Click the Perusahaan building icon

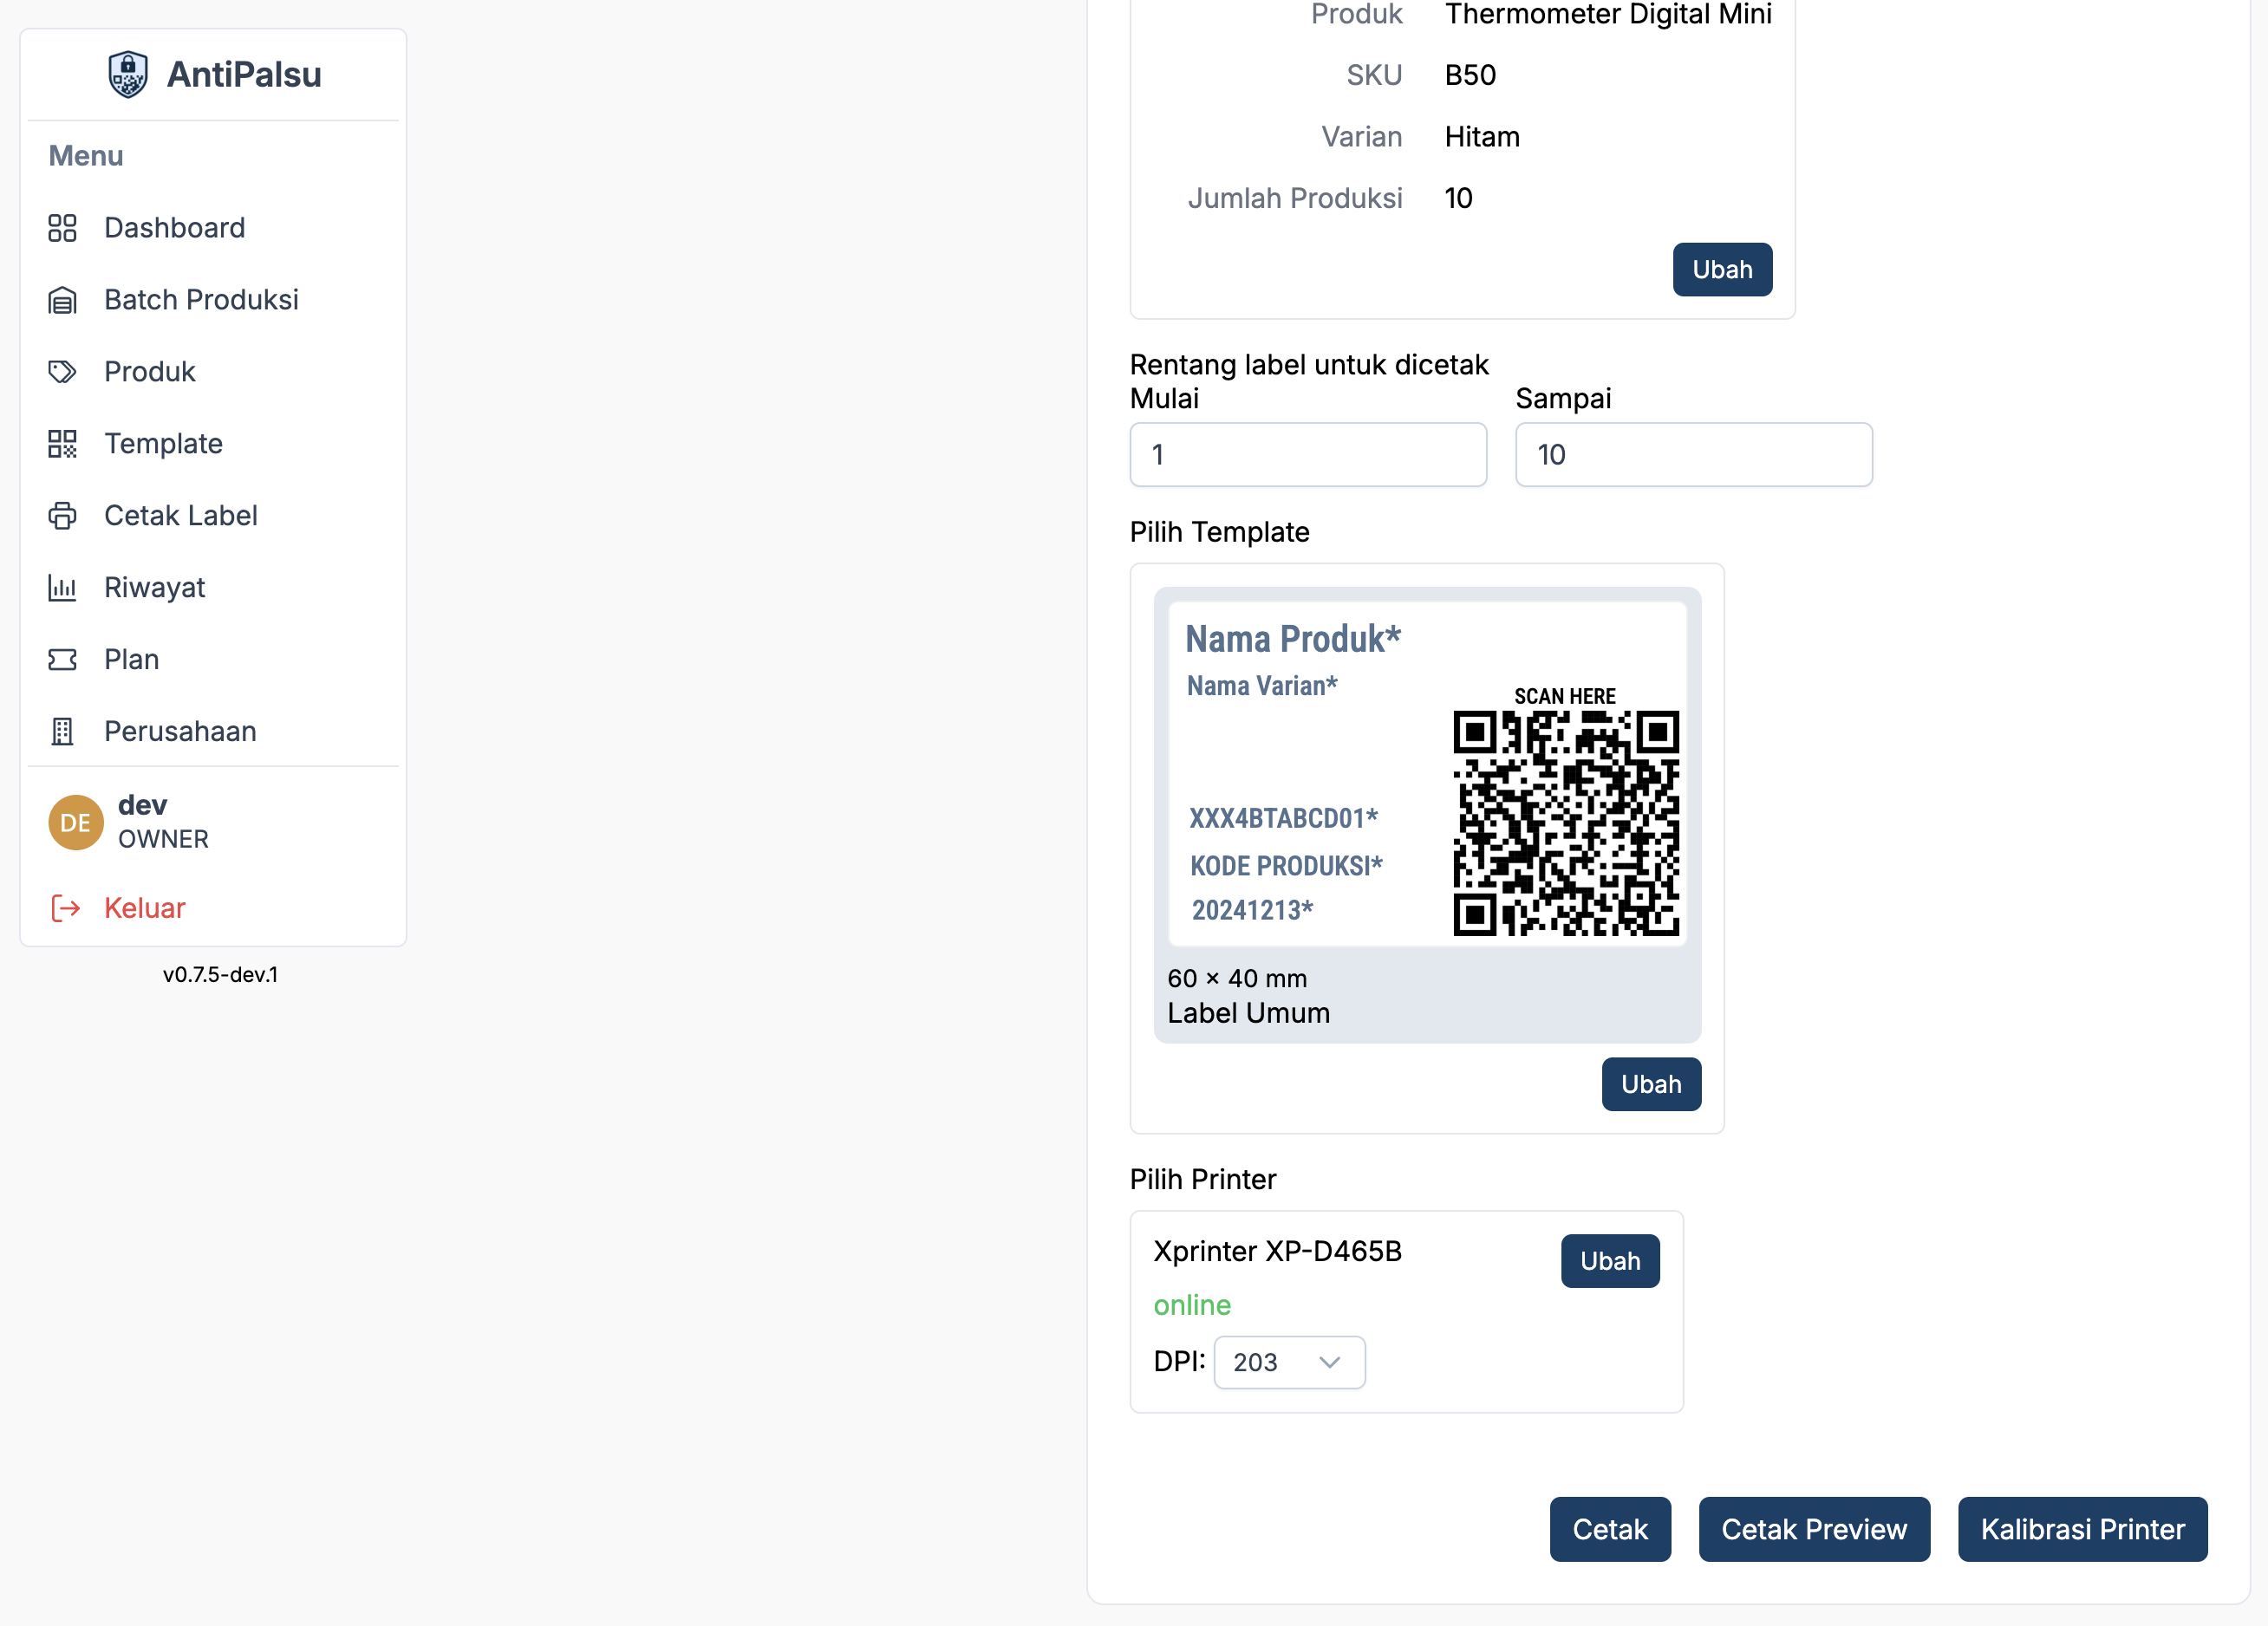(x=62, y=732)
